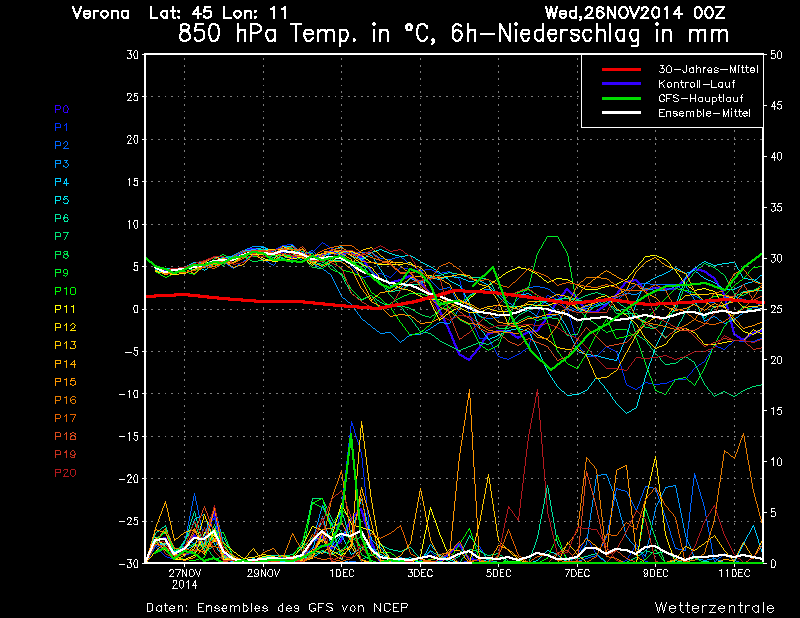Click the Ensemble-Mittel legend text
Screen dimensions: 800x618
coord(704,113)
